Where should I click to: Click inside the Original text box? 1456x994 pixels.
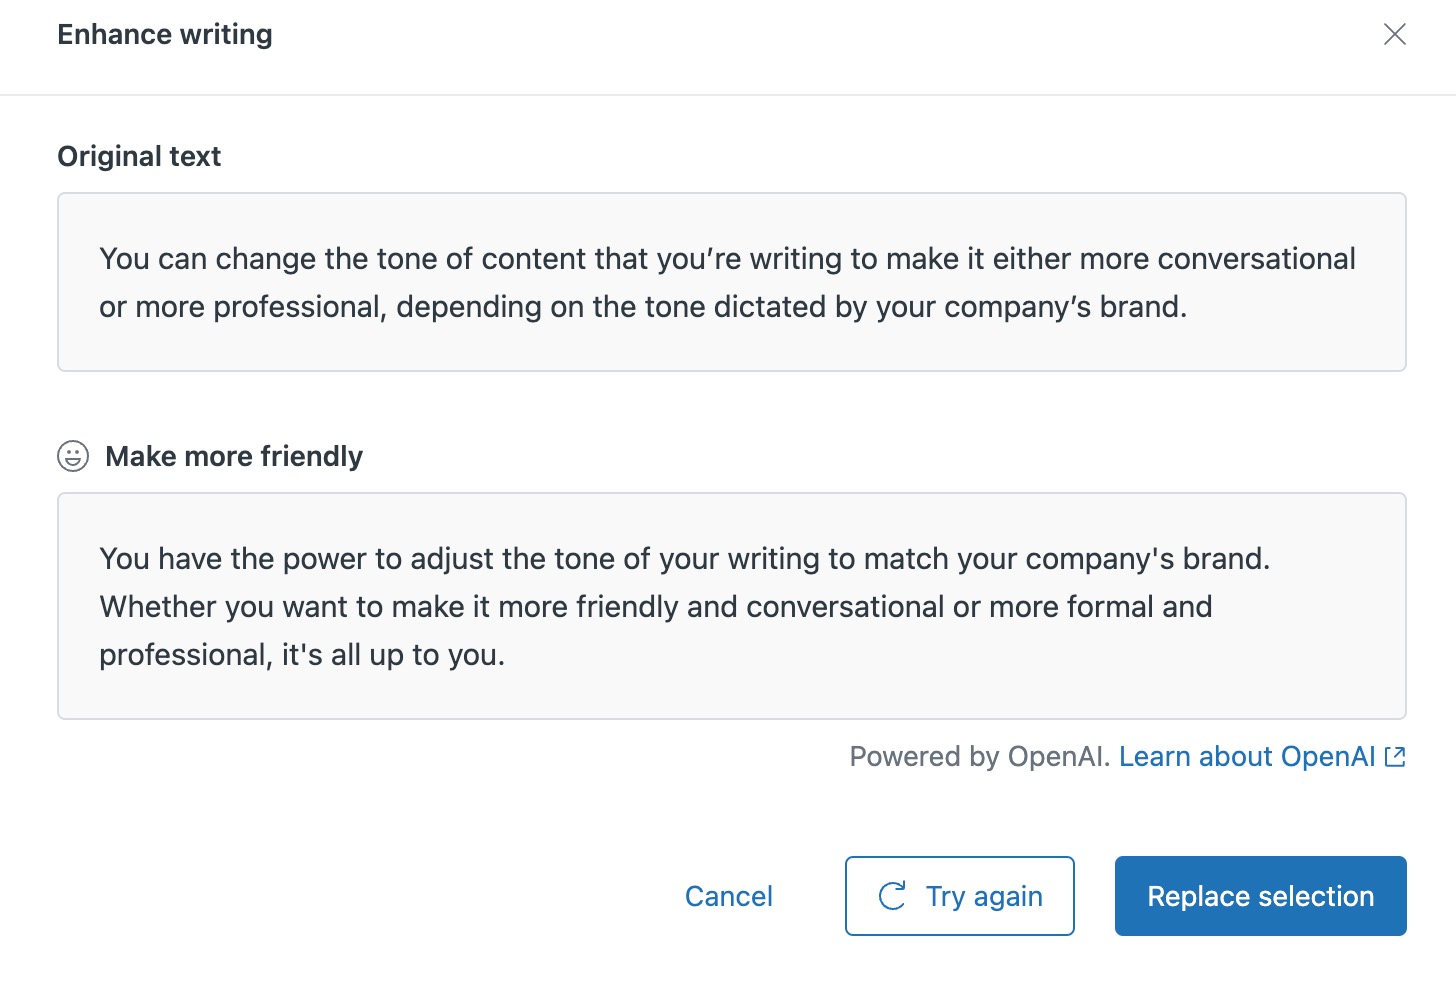(x=732, y=282)
